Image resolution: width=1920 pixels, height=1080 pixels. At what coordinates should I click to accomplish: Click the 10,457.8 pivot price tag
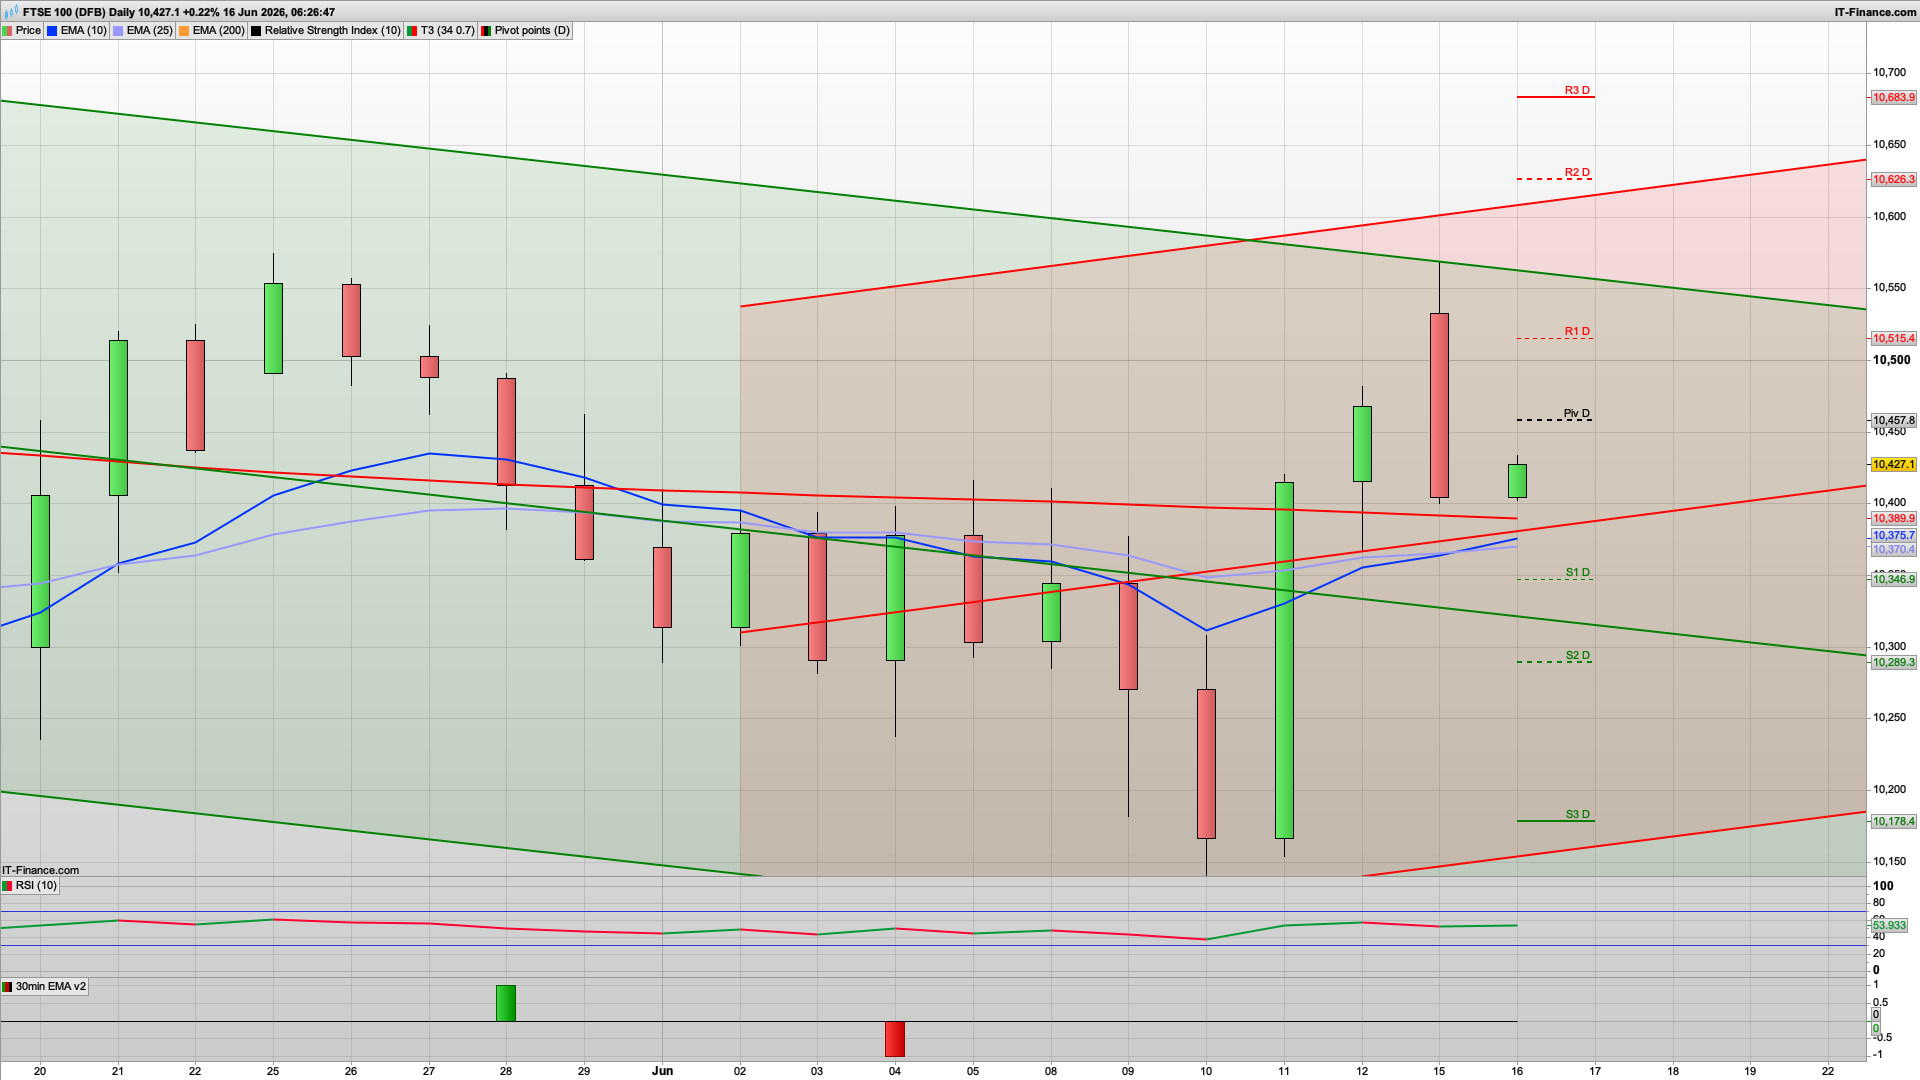pyautogui.click(x=1894, y=421)
